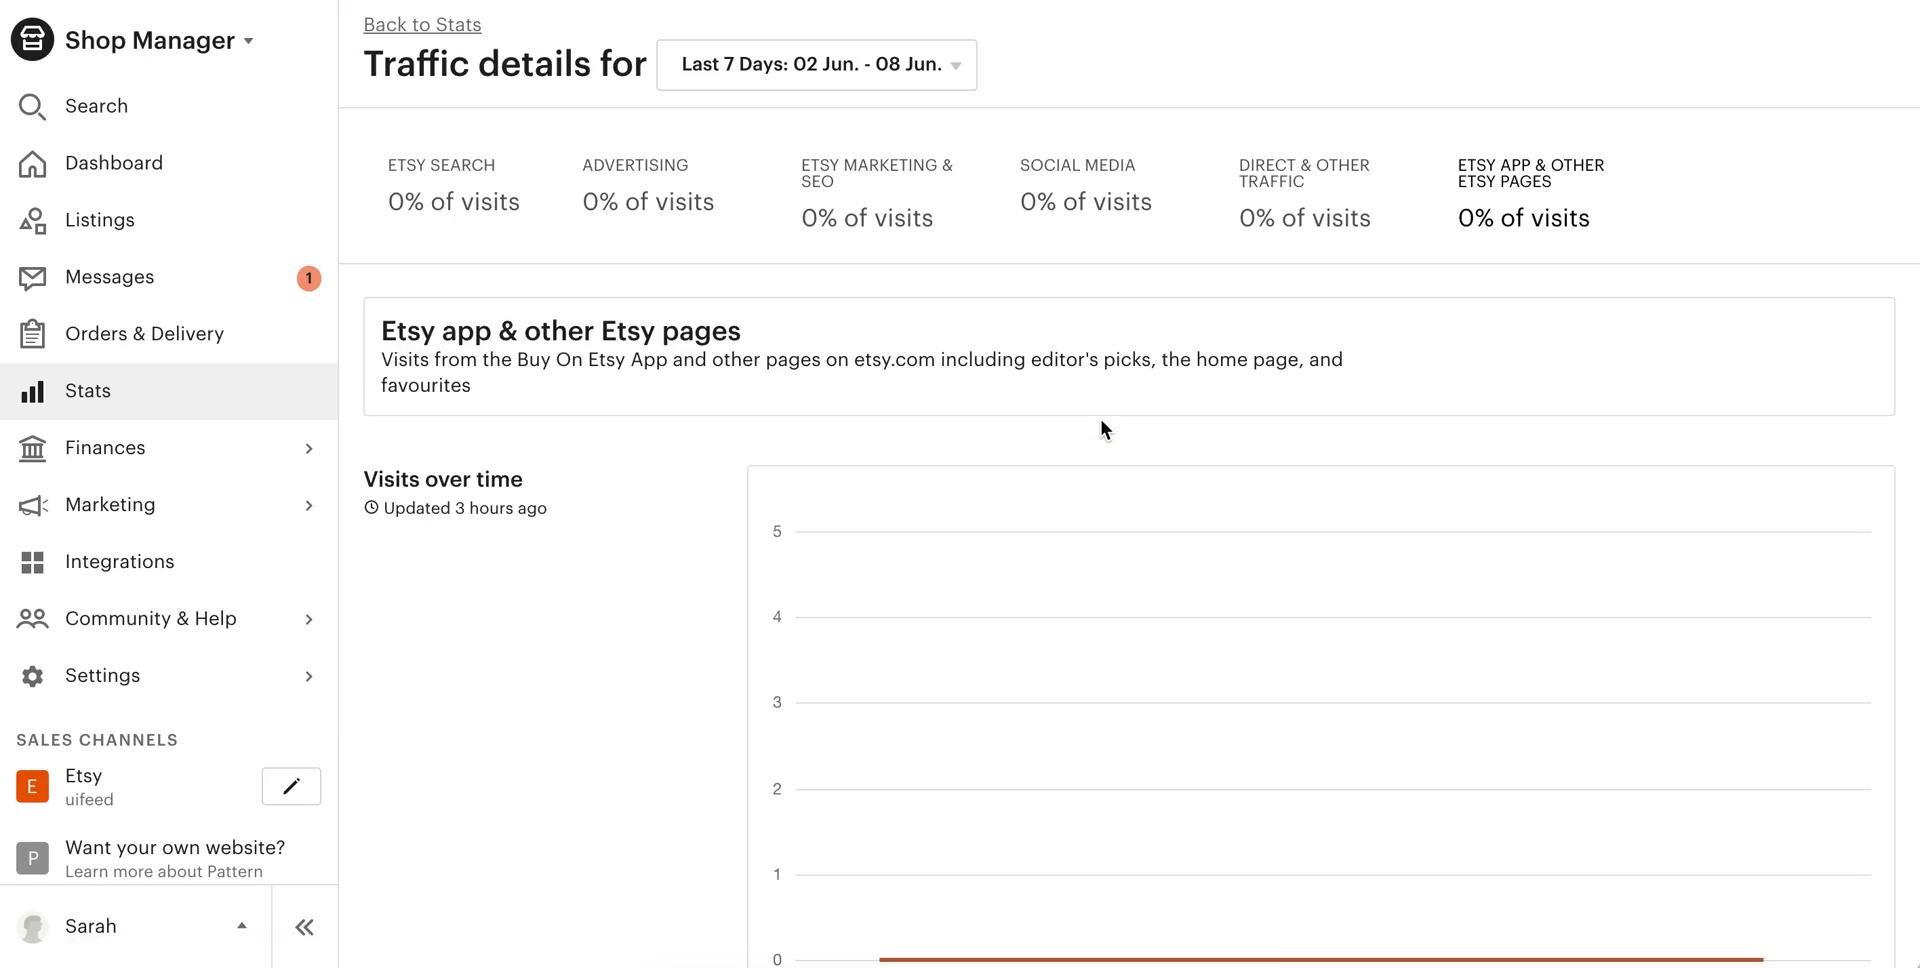Image resolution: width=1920 pixels, height=968 pixels.
Task: Click the Visits over time heading
Action: pyautogui.click(x=443, y=480)
